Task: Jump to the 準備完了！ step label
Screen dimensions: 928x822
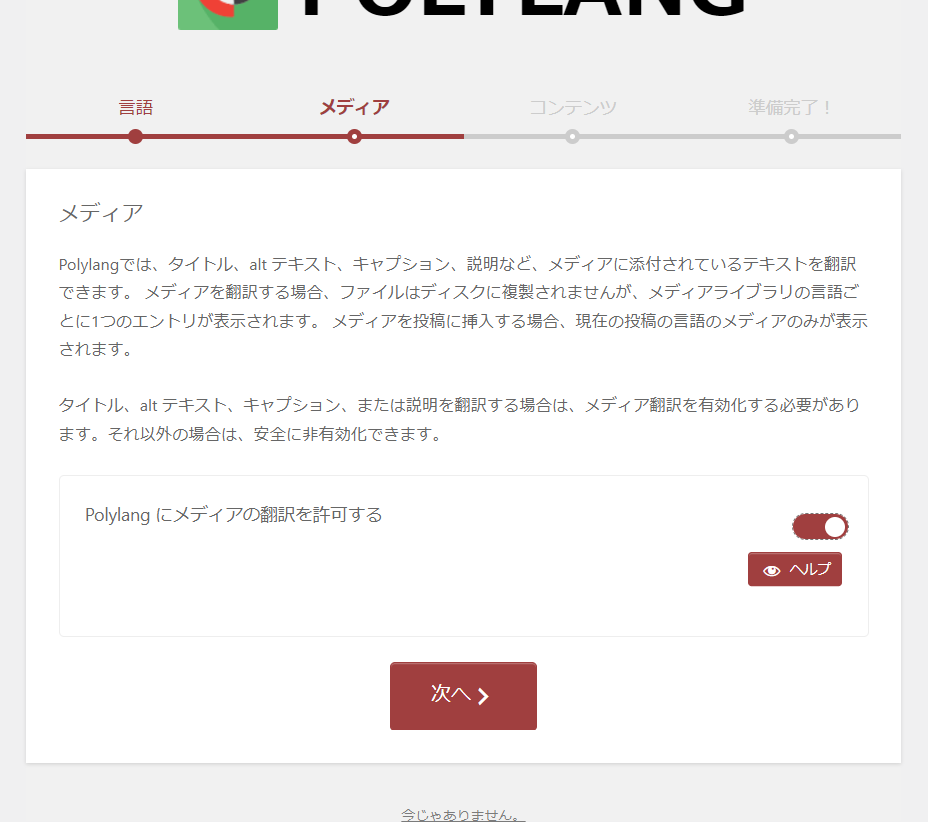Action: coord(791,107)
